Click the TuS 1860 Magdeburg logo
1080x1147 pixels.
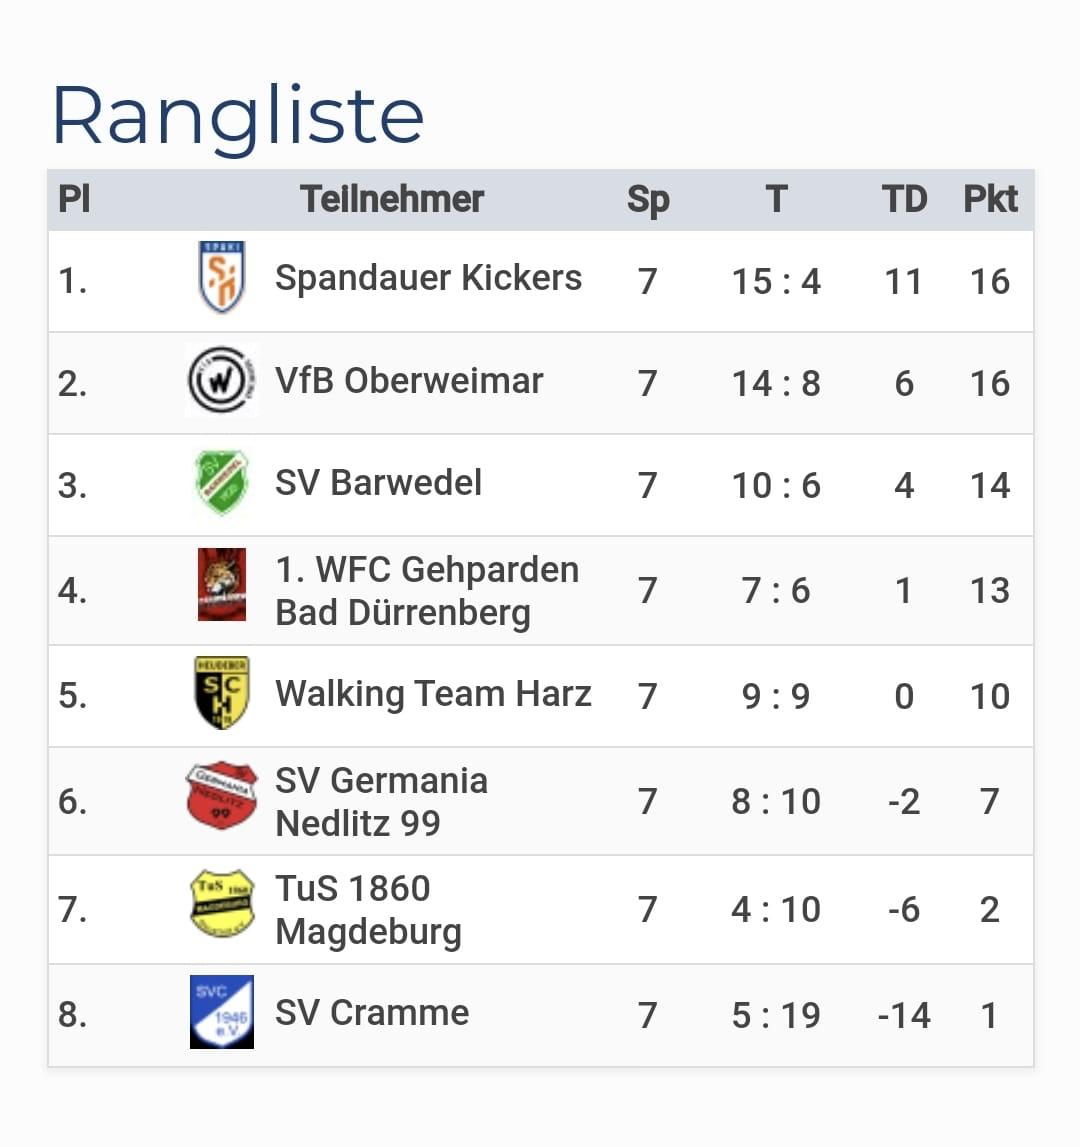pyautogui.click(x=222, y=904)
